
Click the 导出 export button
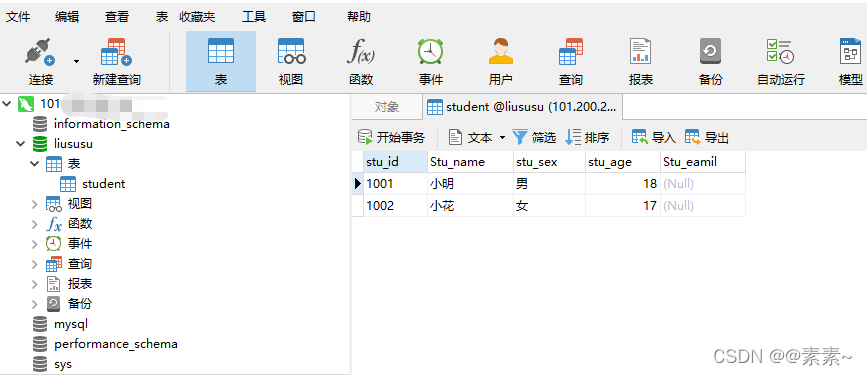pos(707,137)
